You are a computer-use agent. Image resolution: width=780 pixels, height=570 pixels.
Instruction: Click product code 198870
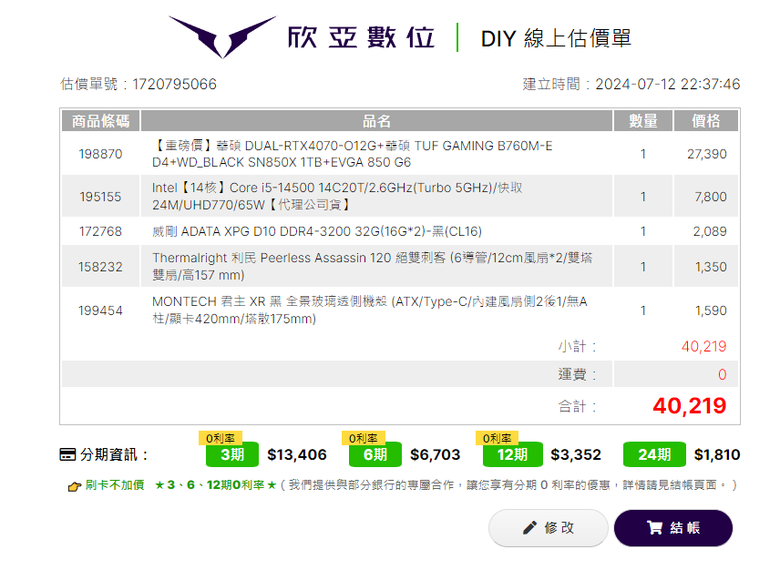coord(100,154)
